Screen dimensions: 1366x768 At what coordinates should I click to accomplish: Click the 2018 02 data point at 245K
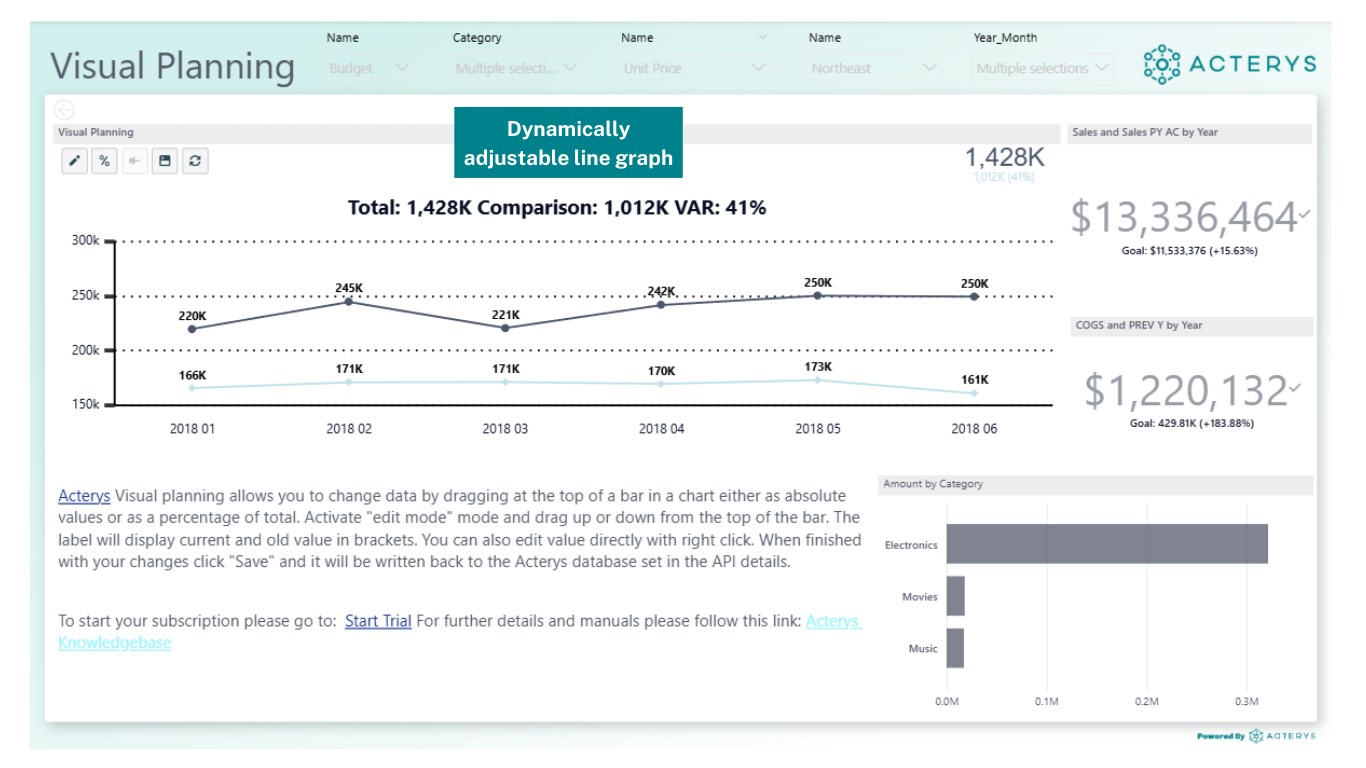click(x=349, y=301)
